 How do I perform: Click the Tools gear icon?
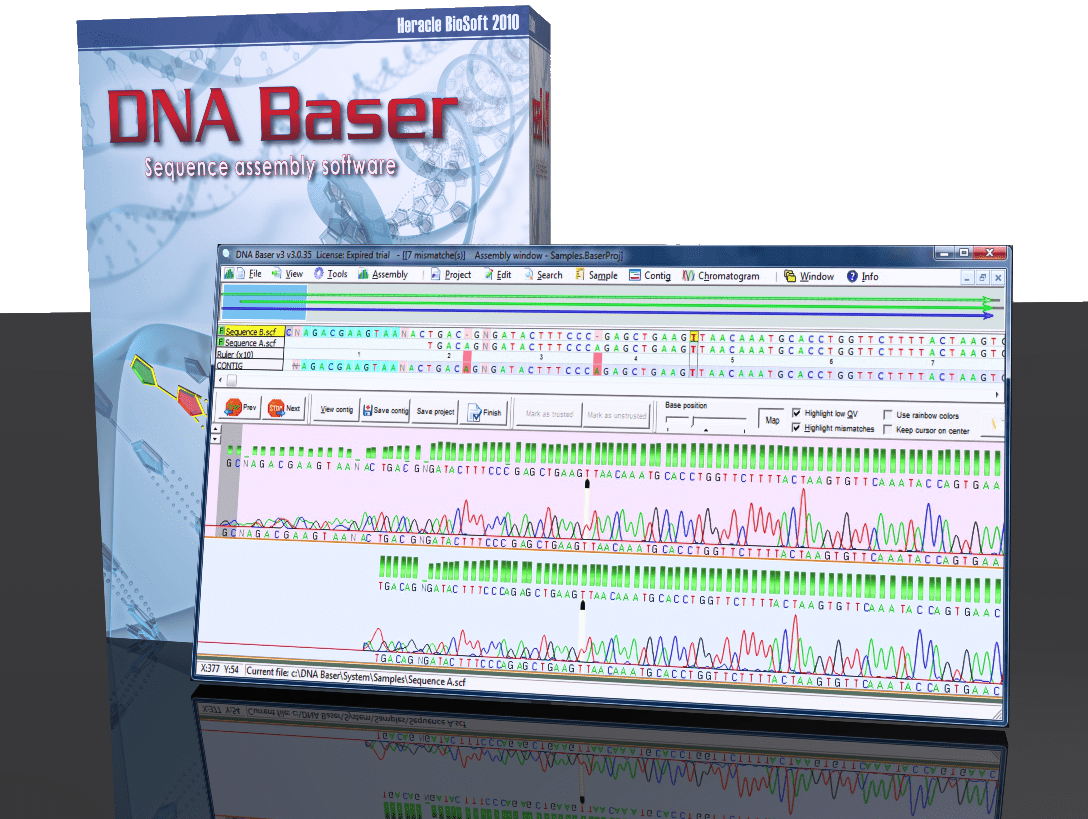(x=318, y=273)
